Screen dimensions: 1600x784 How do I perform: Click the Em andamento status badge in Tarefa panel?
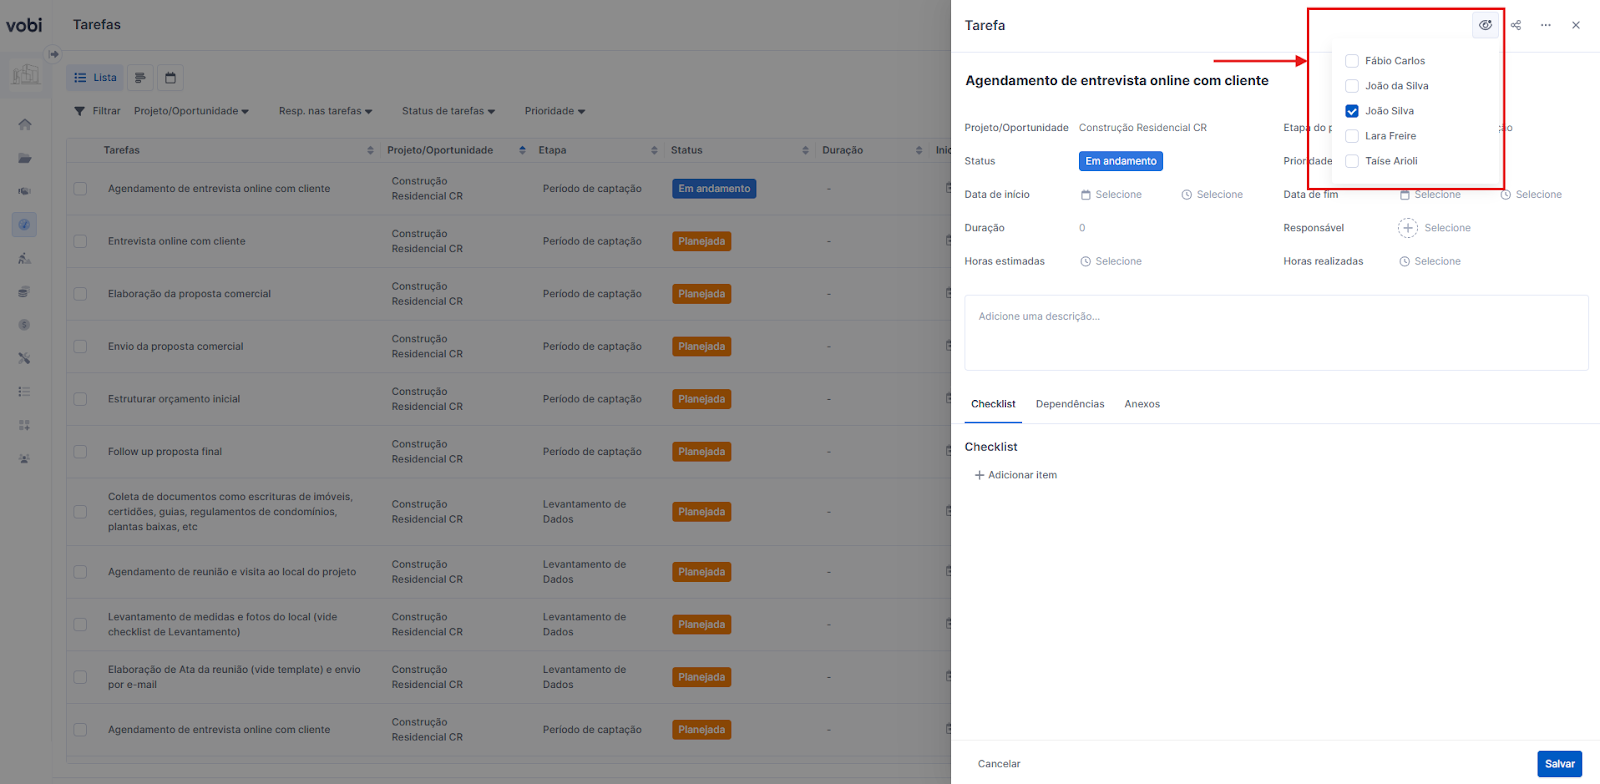[1121, 161]
